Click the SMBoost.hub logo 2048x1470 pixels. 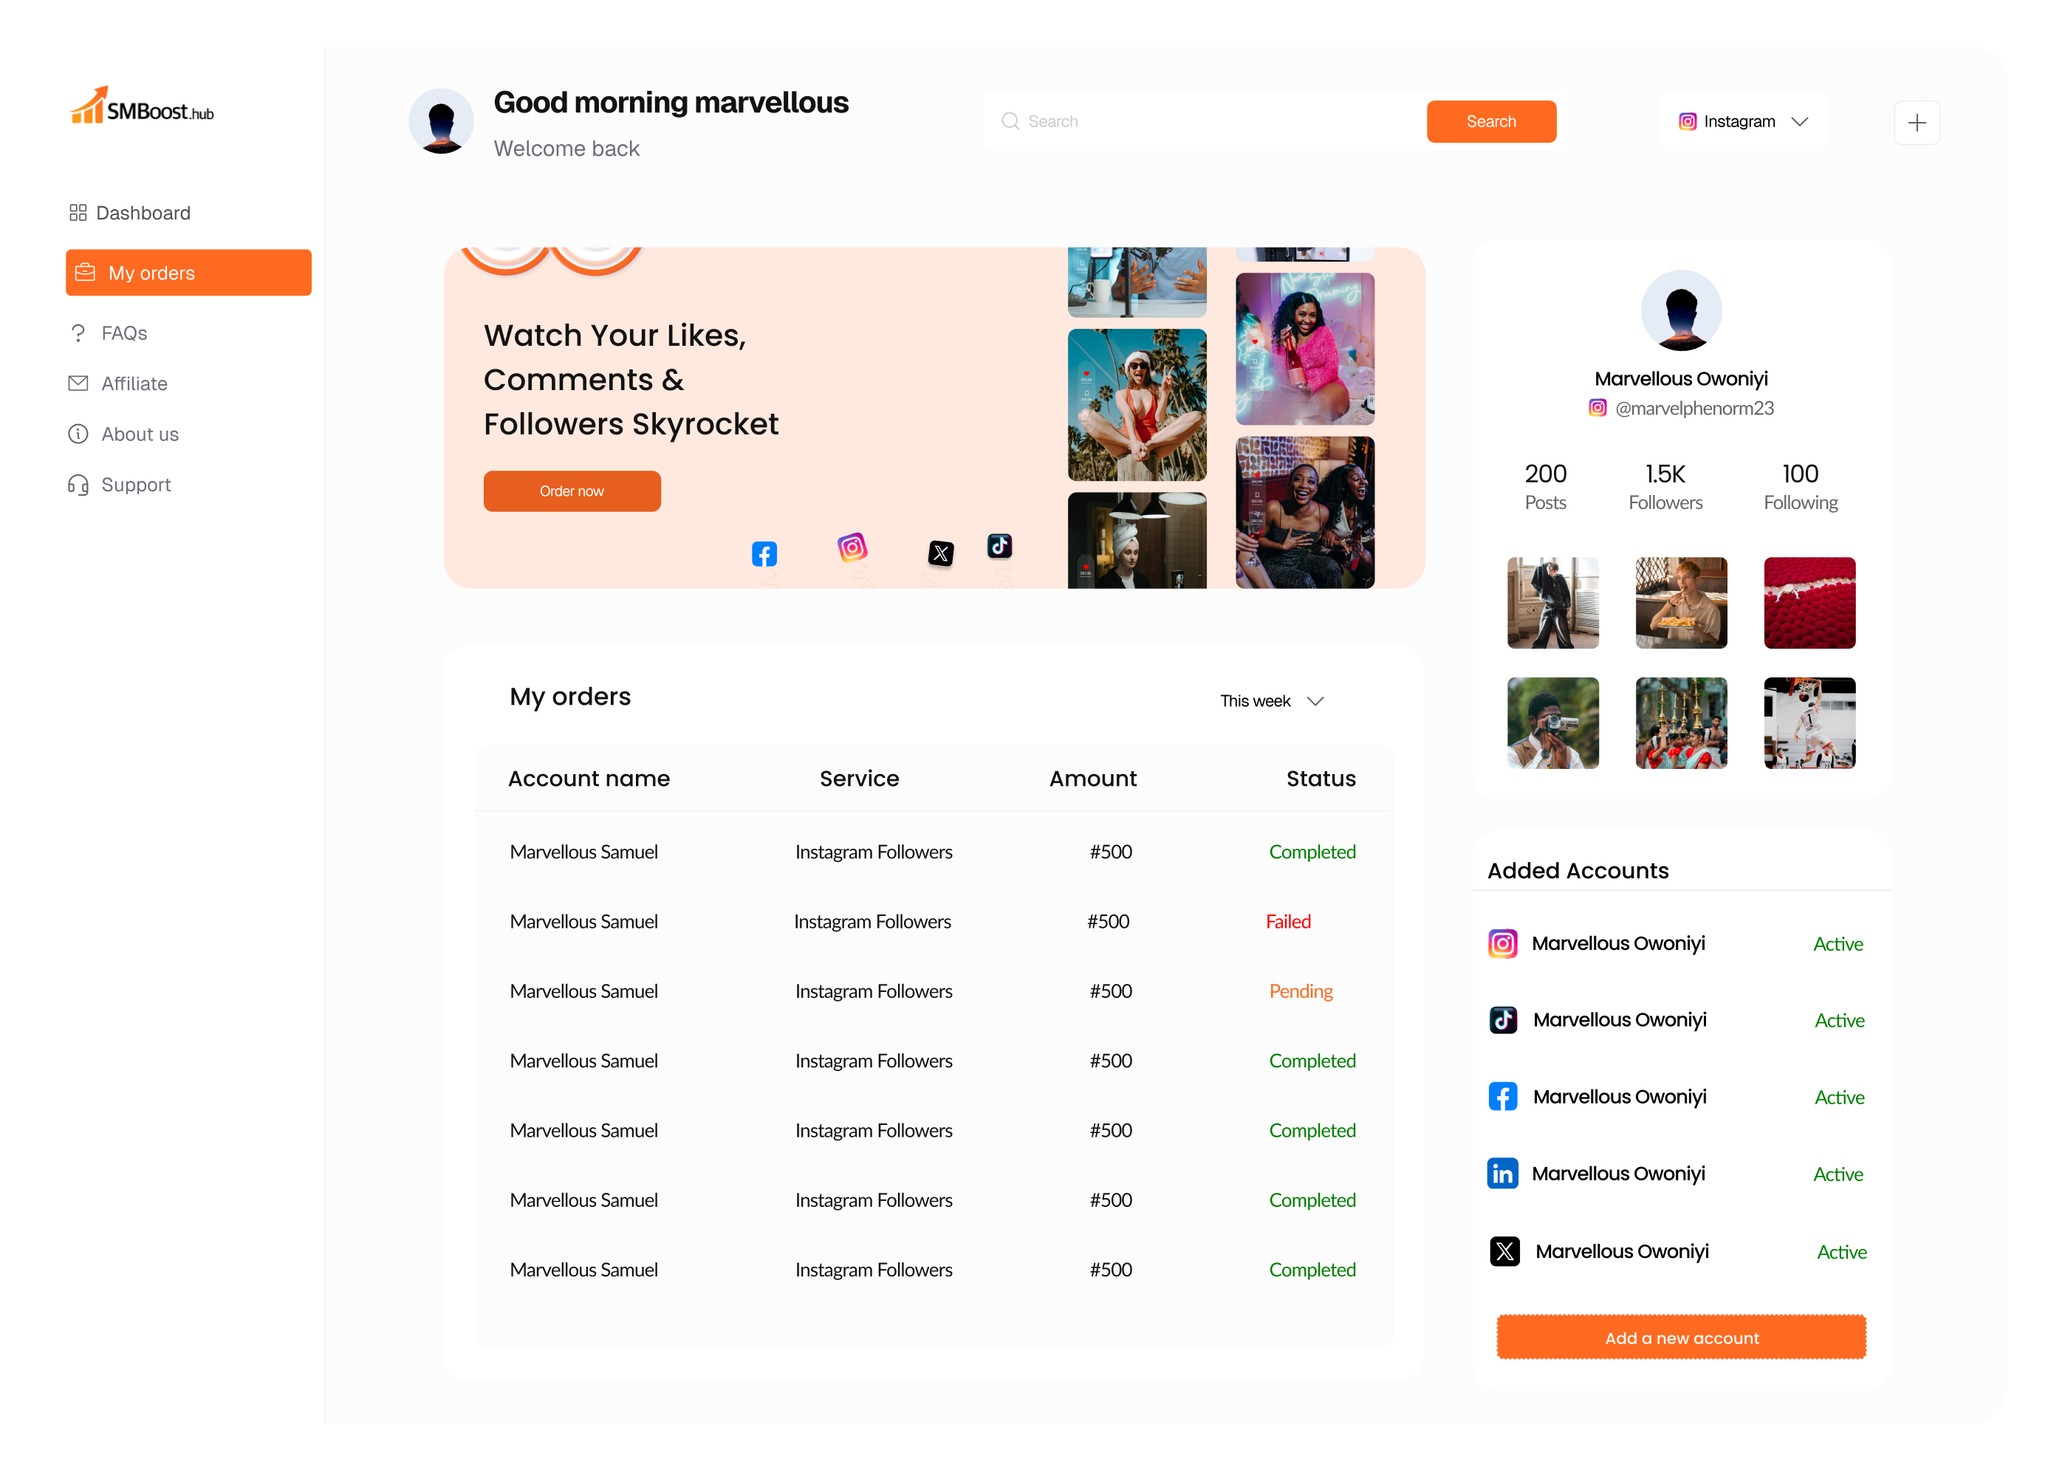click(x=142, y=106)
